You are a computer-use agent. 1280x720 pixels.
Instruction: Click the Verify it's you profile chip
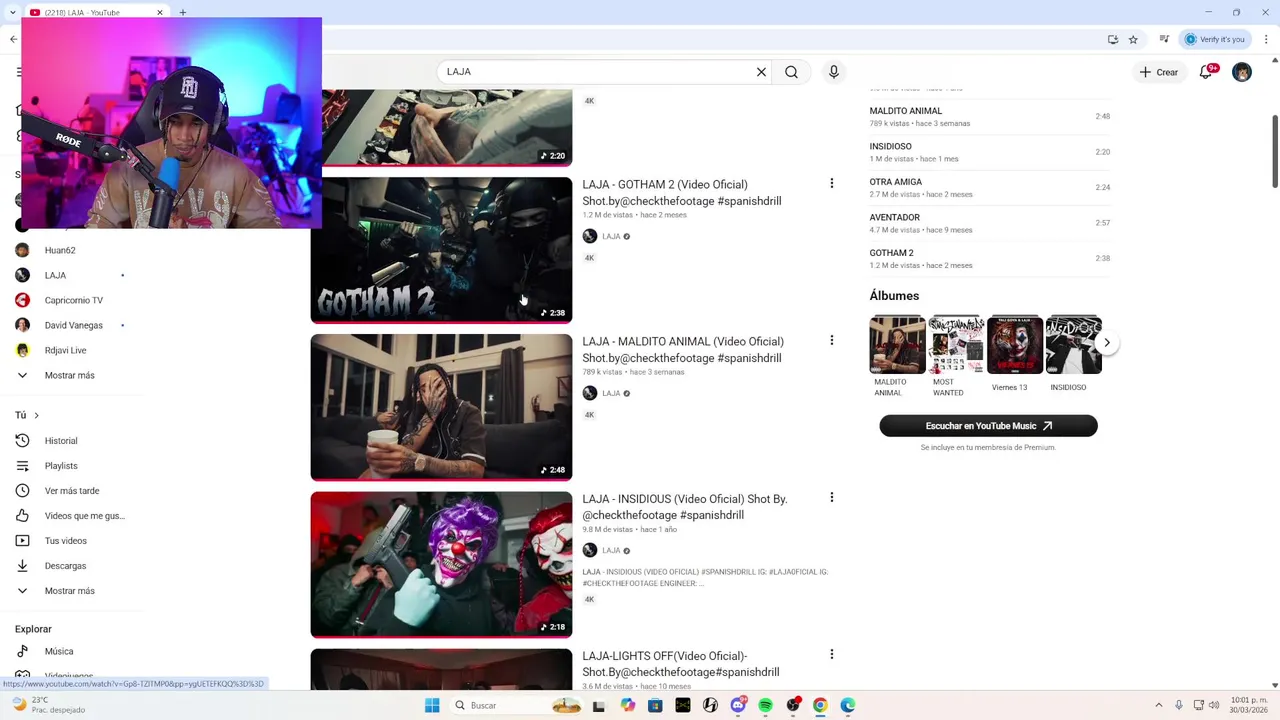coord(1215,39)
